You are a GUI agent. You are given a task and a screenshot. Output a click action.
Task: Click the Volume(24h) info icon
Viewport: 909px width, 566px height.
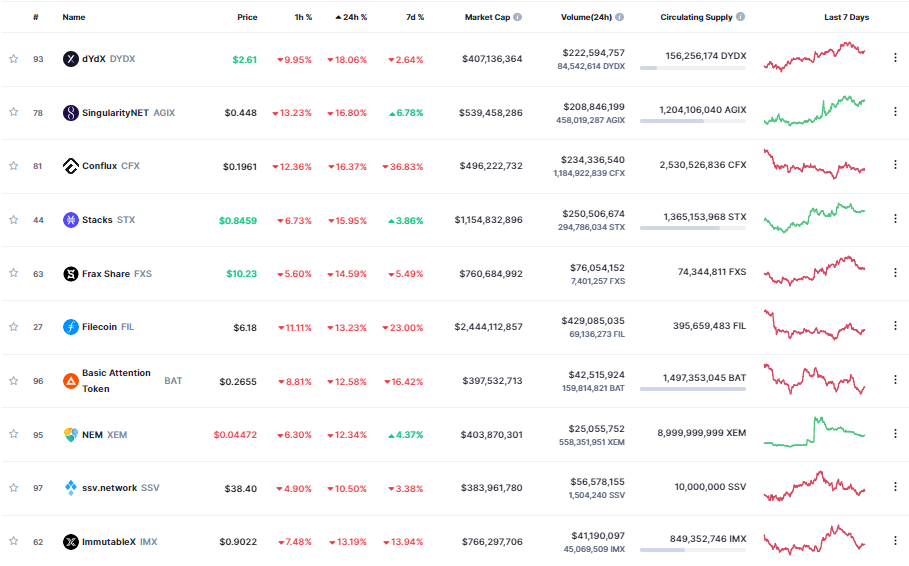(x=620, y=17)
